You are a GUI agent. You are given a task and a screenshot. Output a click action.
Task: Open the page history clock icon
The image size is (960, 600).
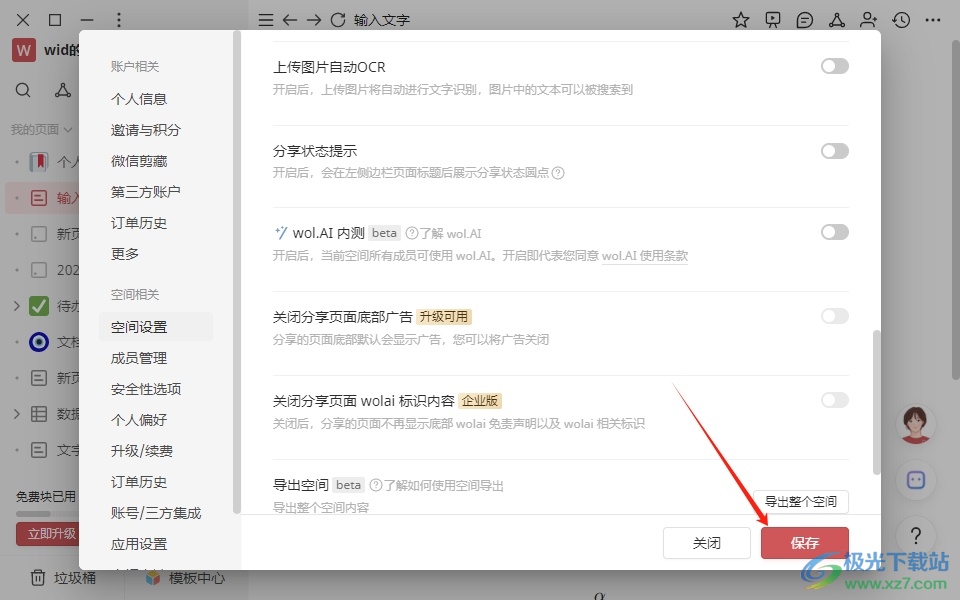tap(901, 20)
